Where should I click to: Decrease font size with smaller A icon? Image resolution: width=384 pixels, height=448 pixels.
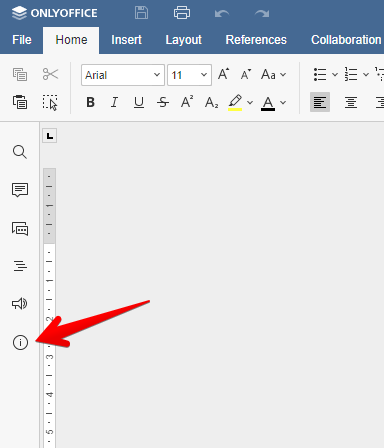tap(246, 74)
